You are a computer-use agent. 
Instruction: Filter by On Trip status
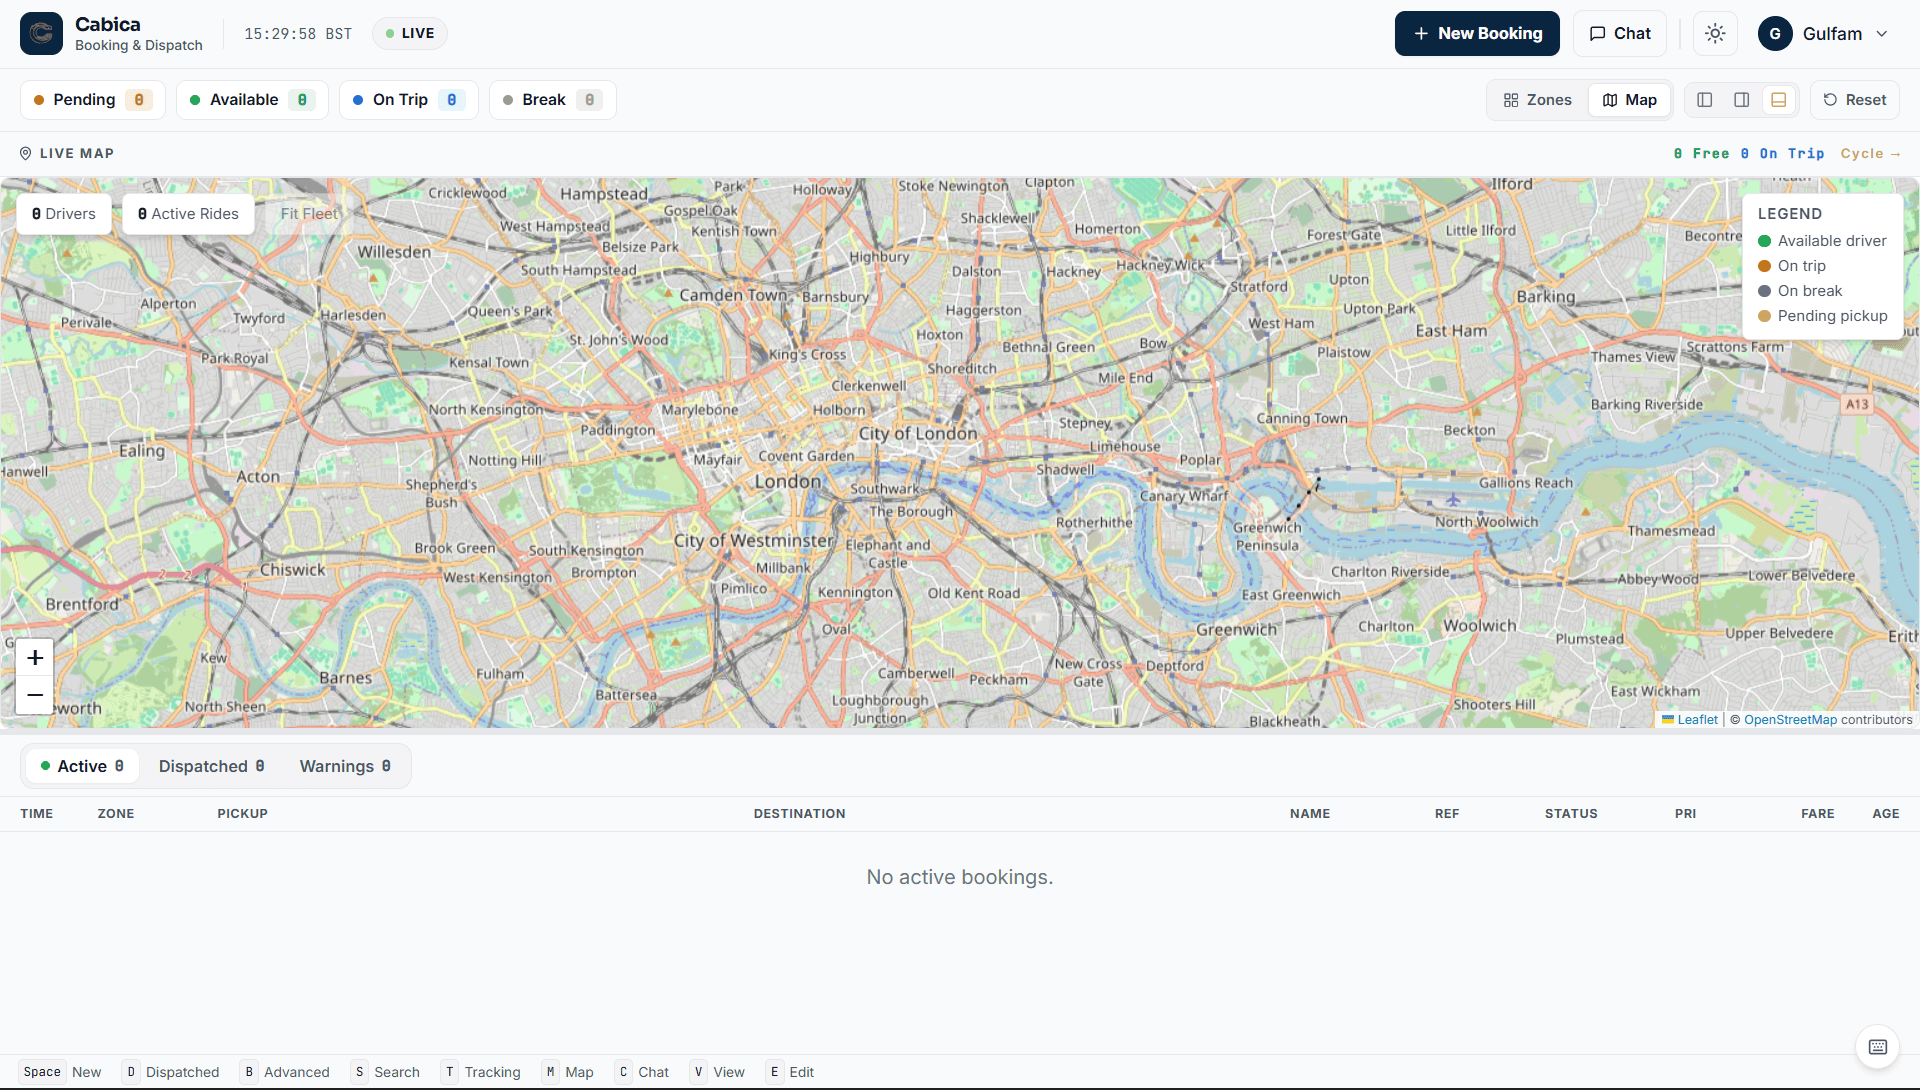pyautogui.click(x=408, y=100)
